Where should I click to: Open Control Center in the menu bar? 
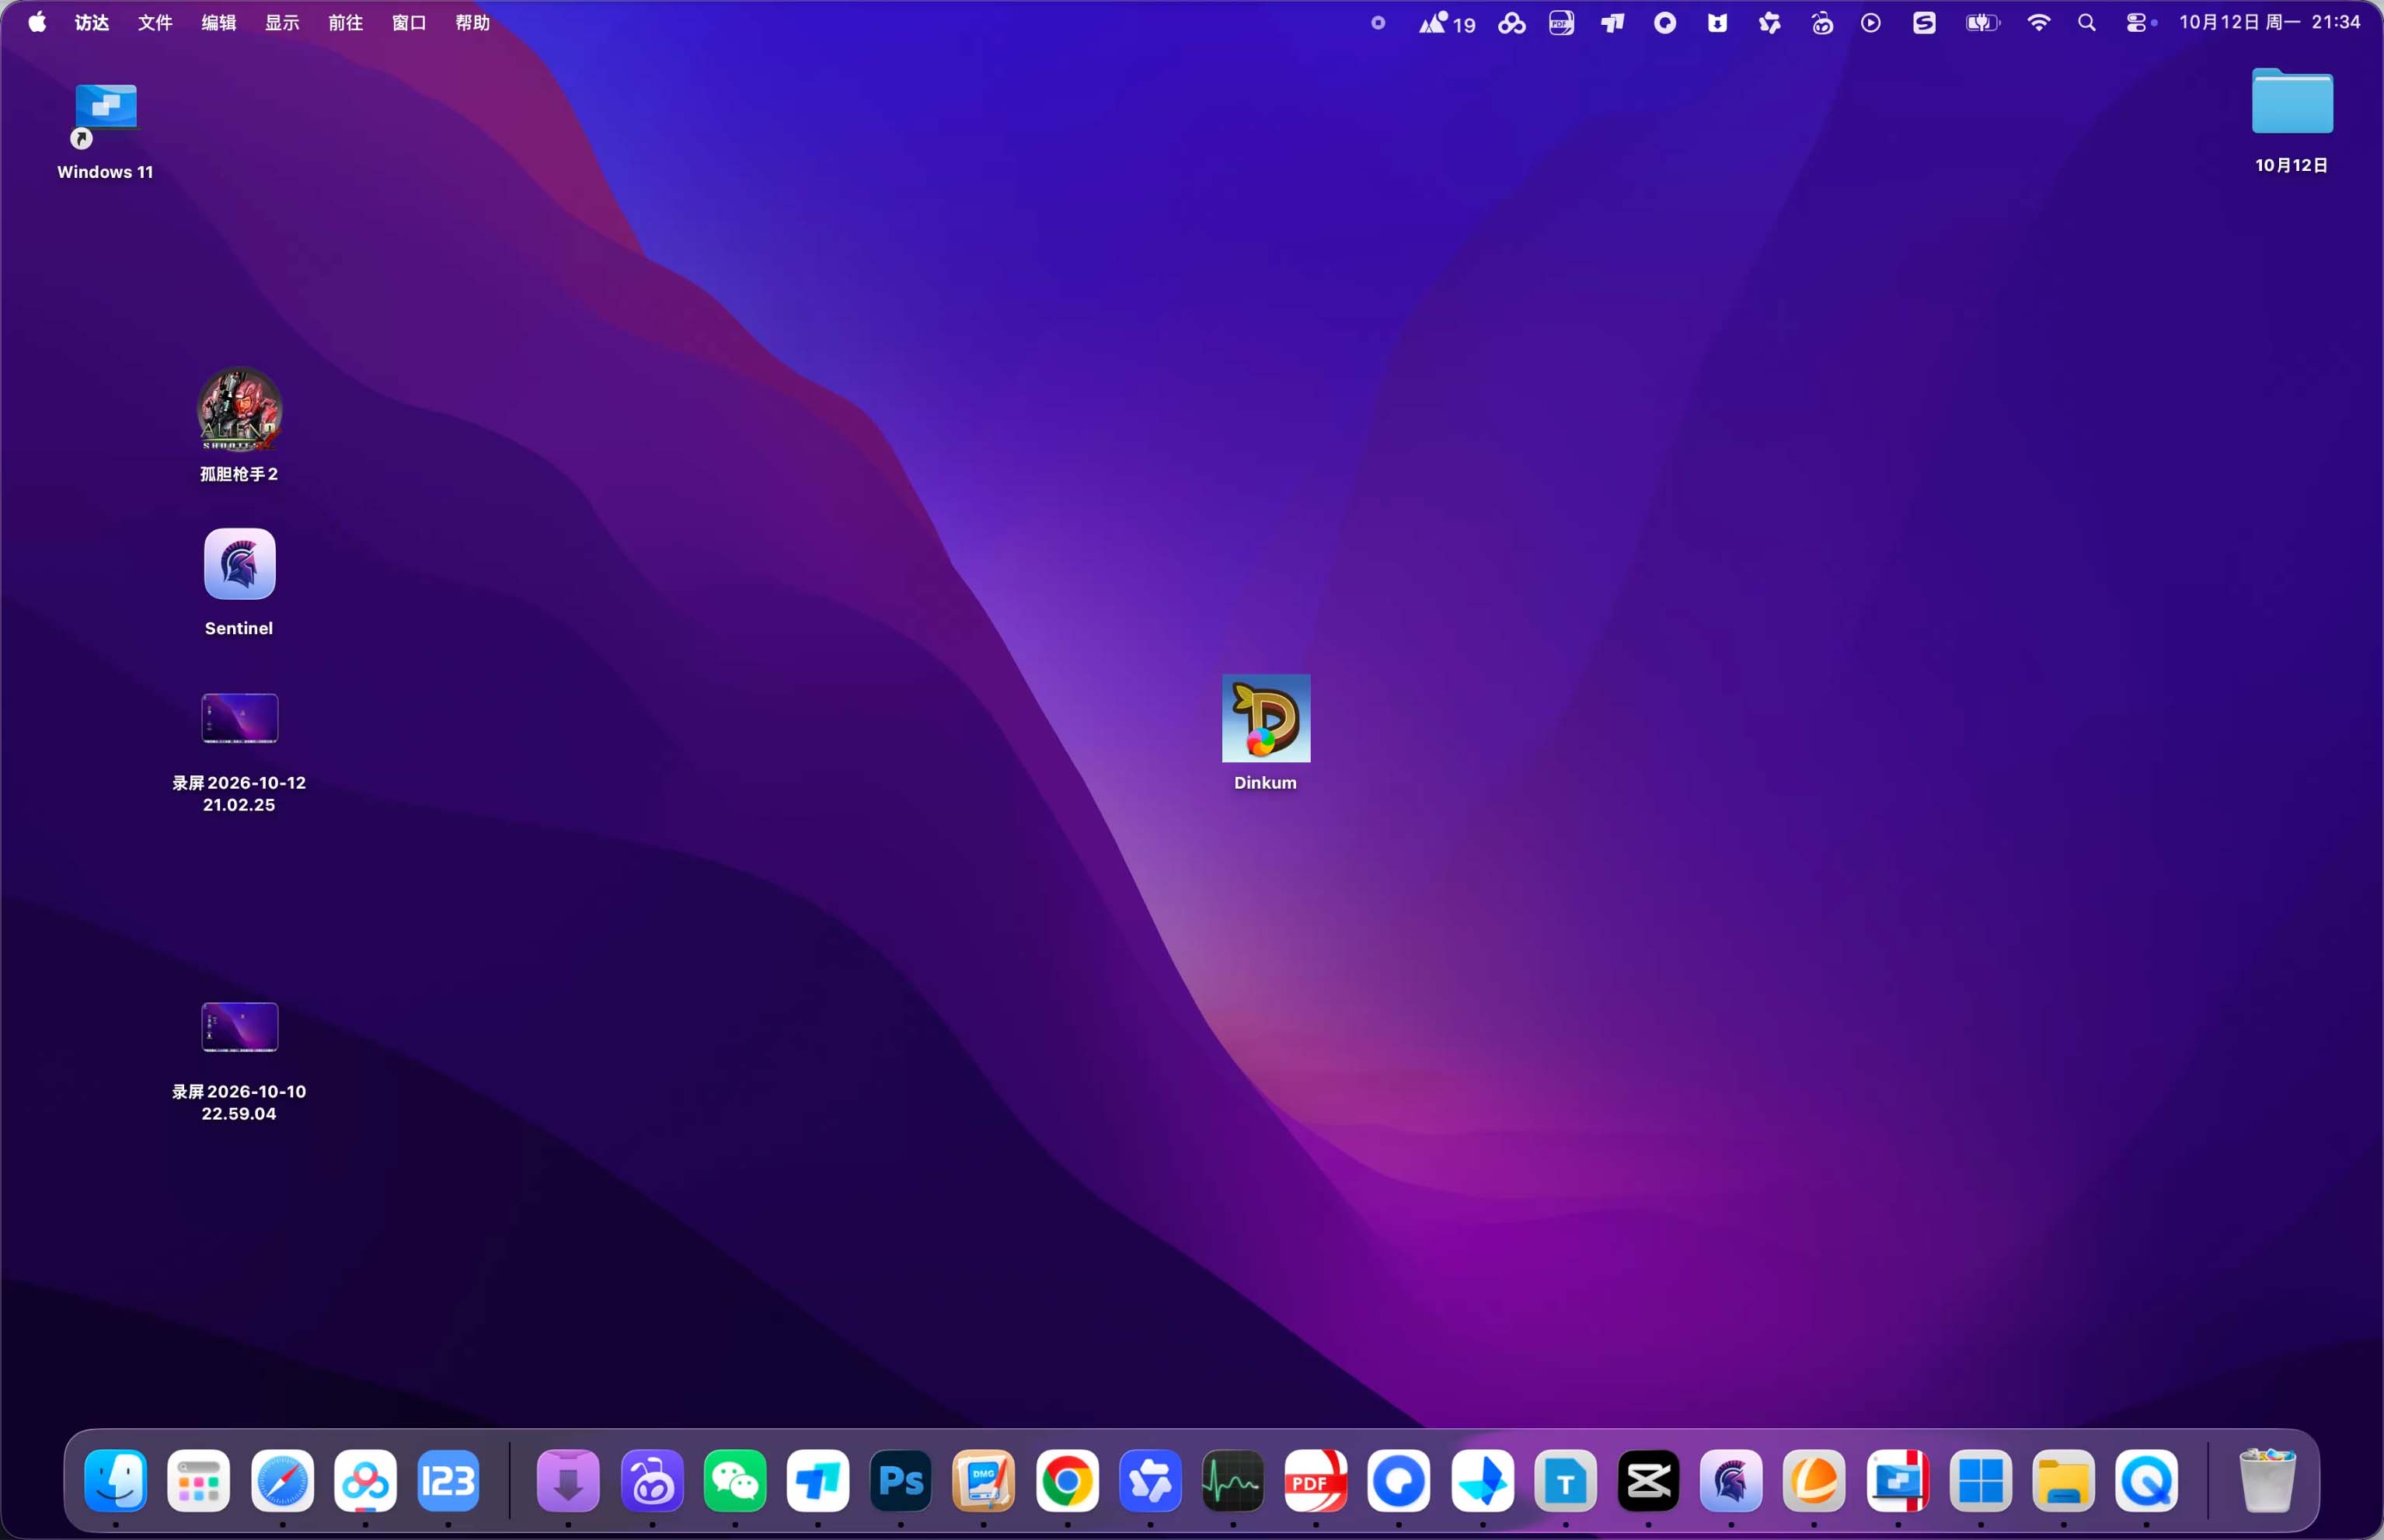click(x=2137, y=22)
